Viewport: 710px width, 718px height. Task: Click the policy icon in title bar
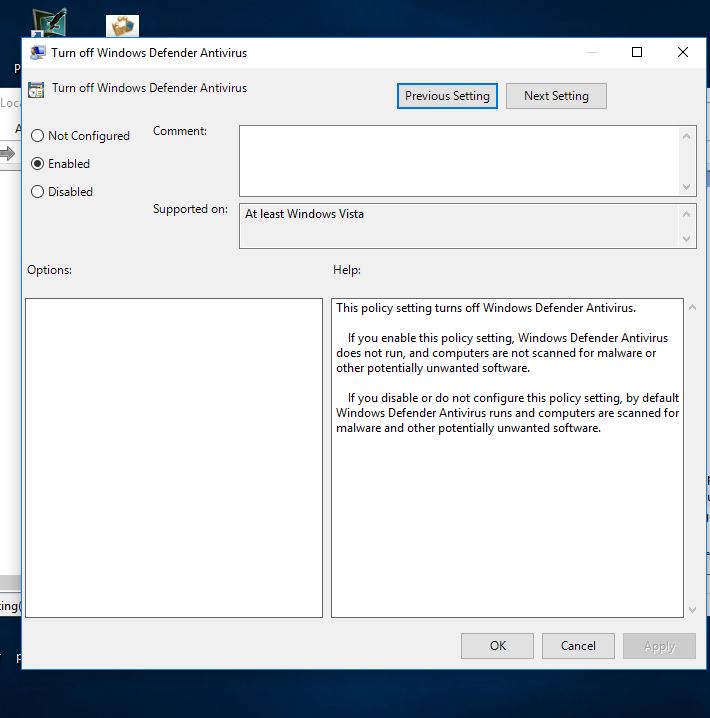[38, 53]
